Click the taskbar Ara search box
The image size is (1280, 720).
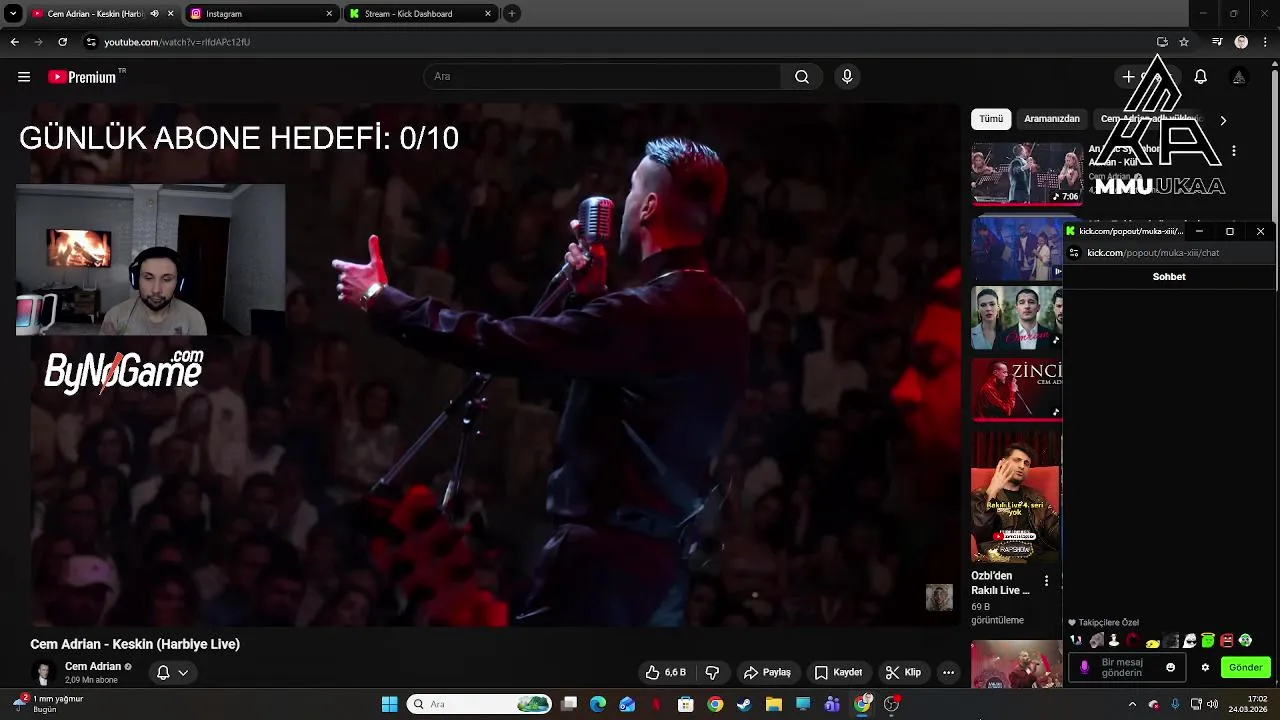[x=479, y=704]
